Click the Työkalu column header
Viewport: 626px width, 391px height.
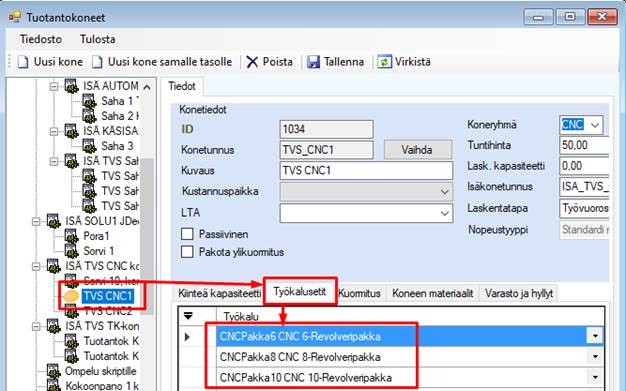pos(410,316)
